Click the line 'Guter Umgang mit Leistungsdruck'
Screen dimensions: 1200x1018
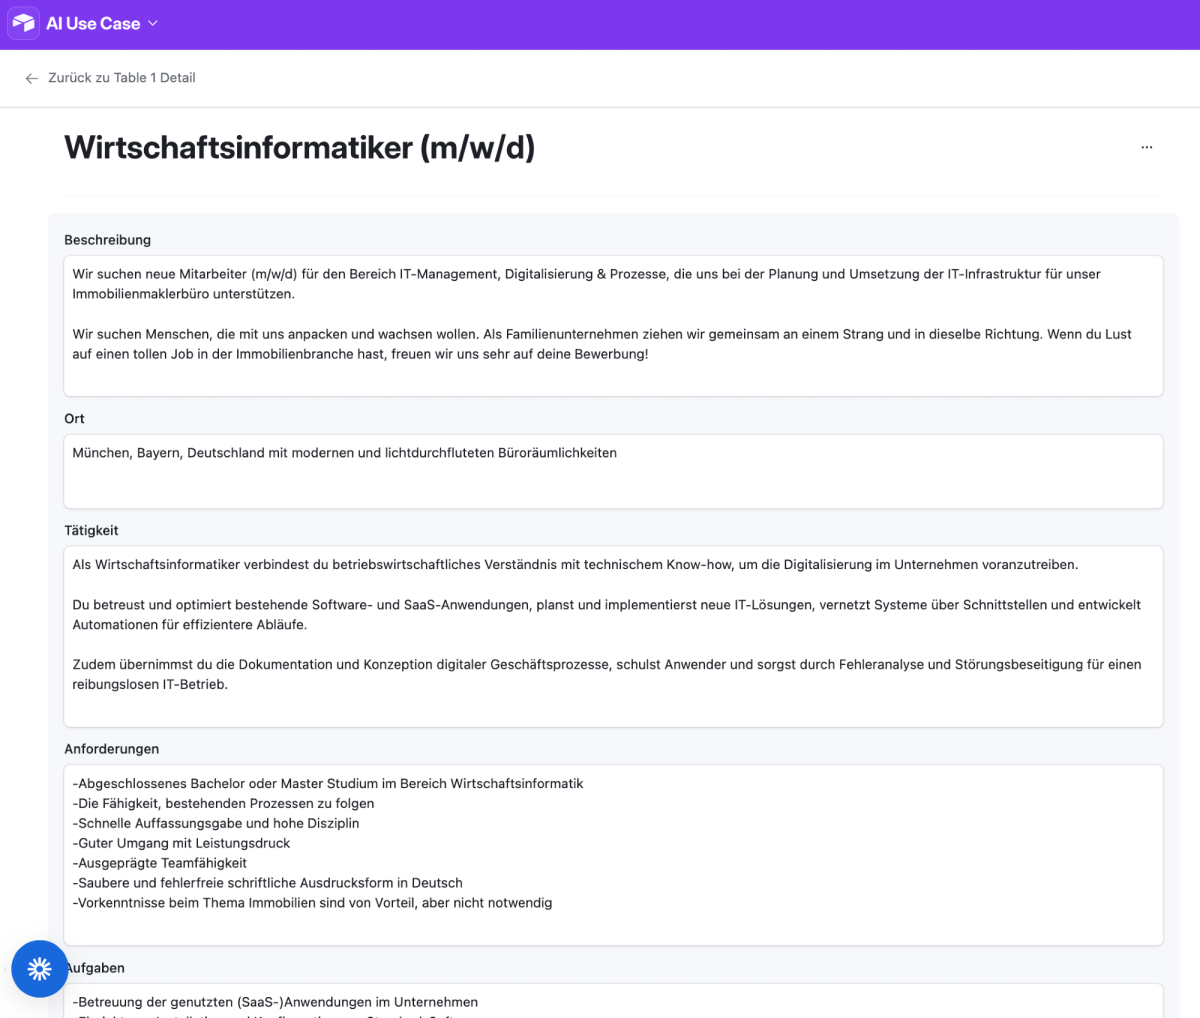[181, 843]
